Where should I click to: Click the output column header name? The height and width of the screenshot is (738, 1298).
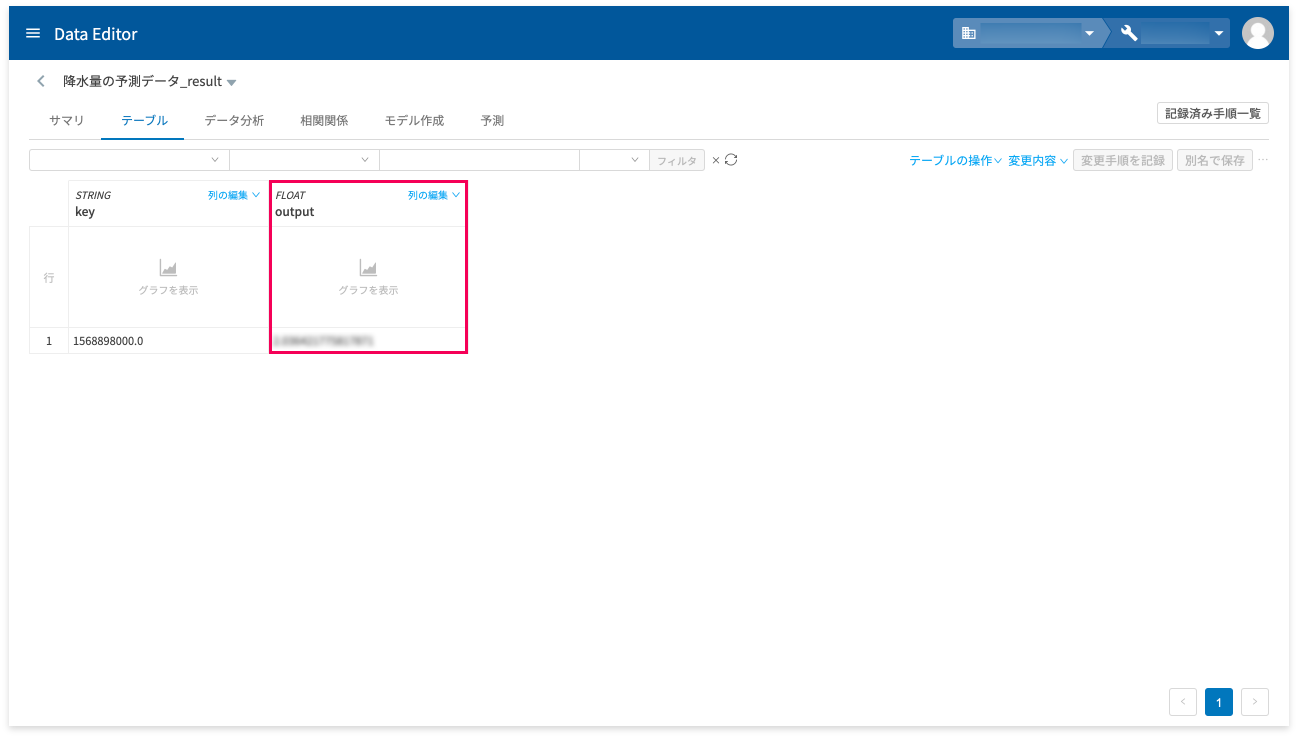[x=295, y=212]
